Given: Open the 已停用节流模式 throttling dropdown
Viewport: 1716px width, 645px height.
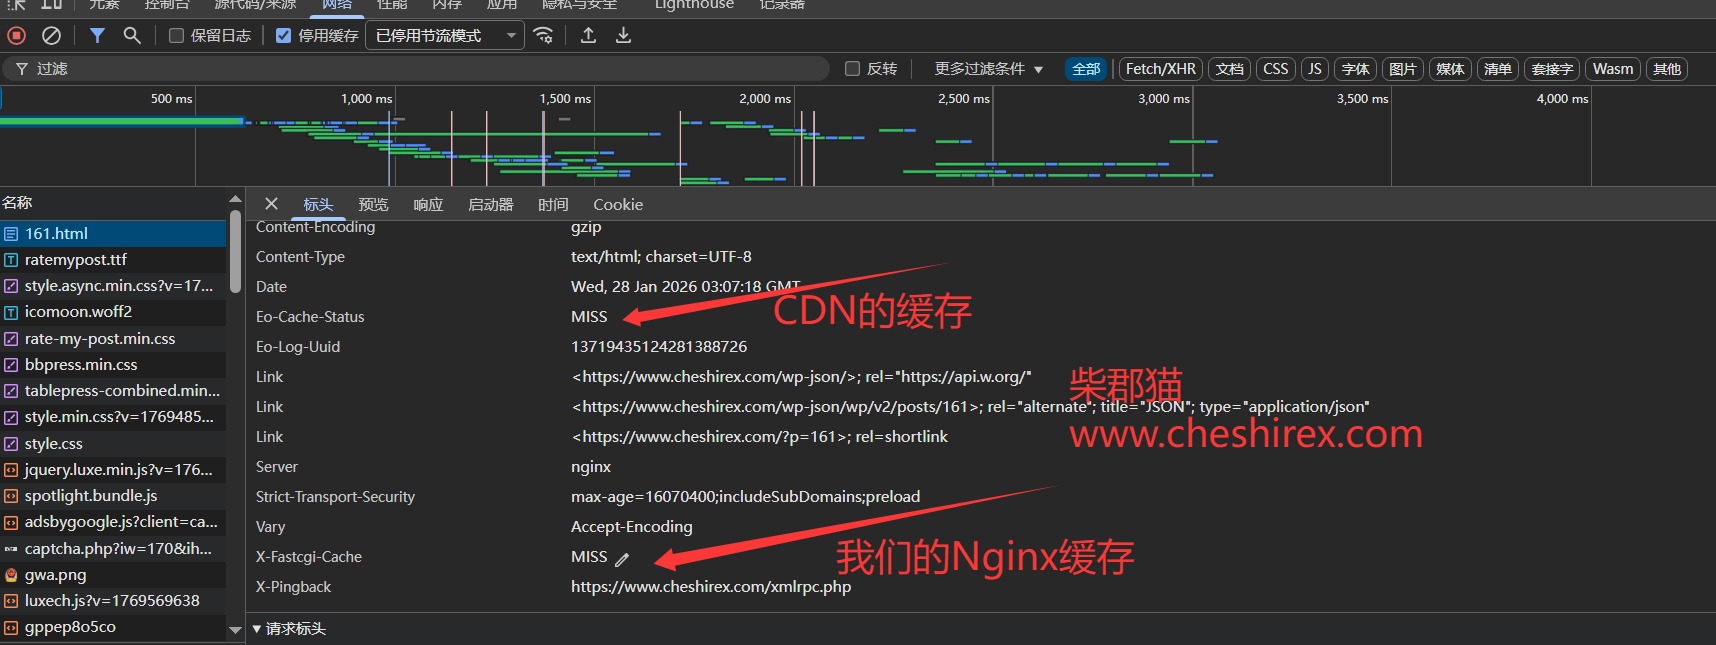Looking at the screenshot, I should (445, 36).
